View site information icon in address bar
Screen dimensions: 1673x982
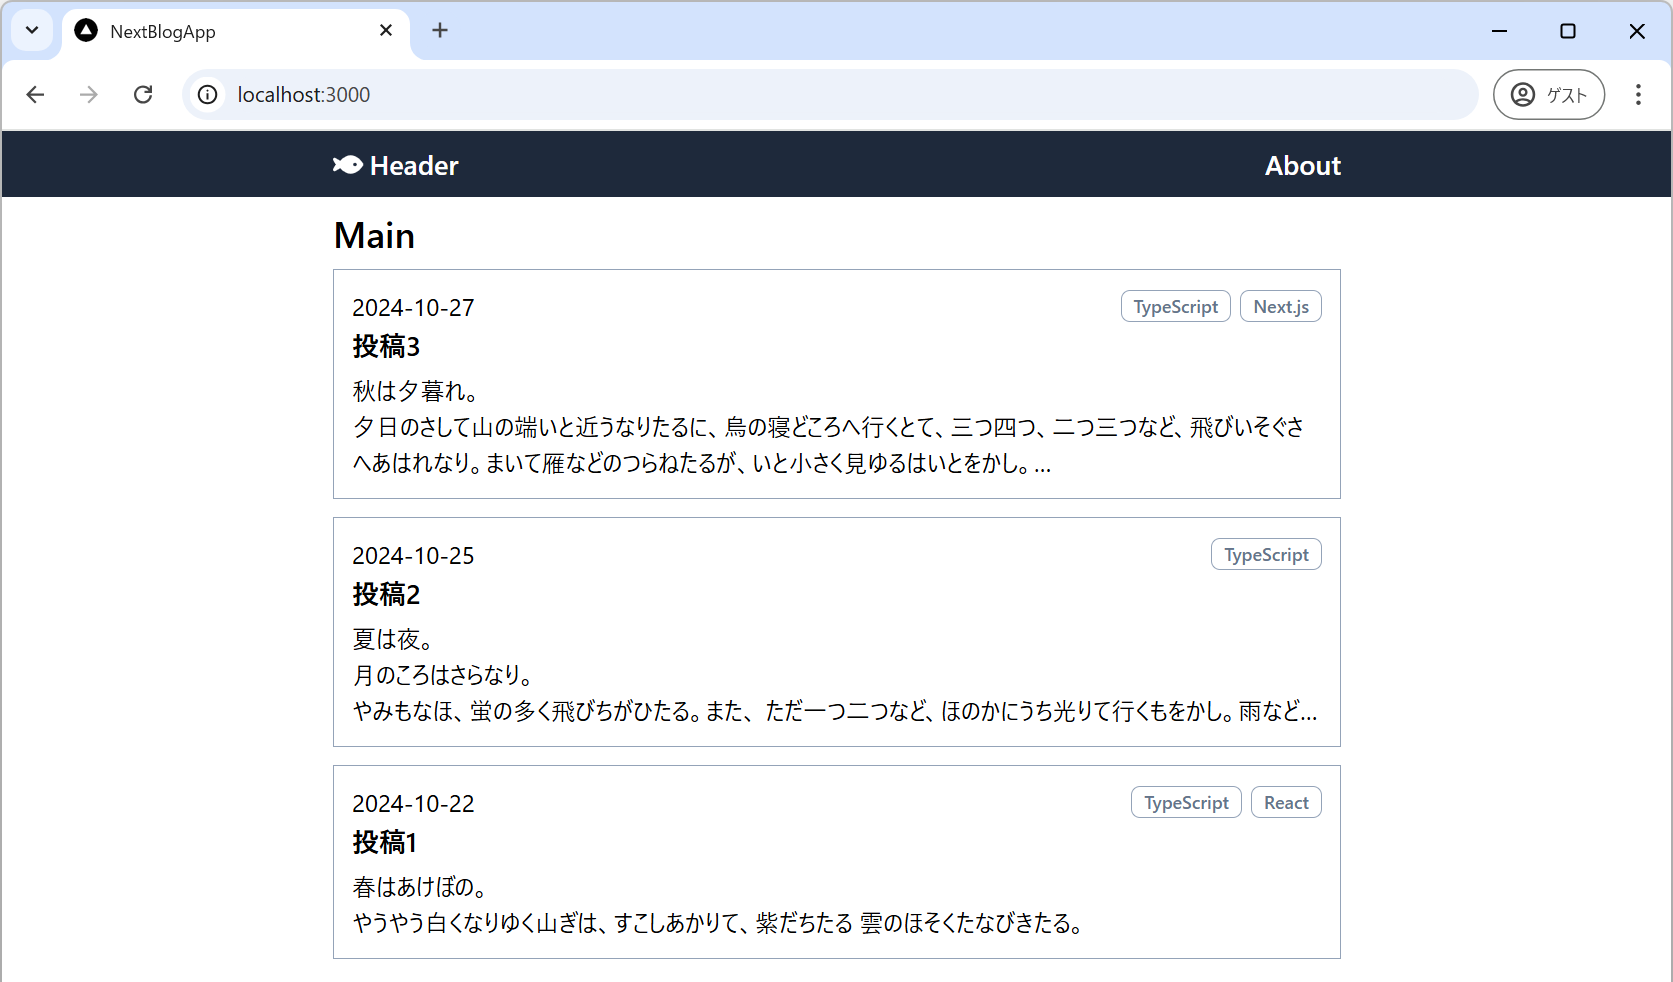tap(207, 94)
